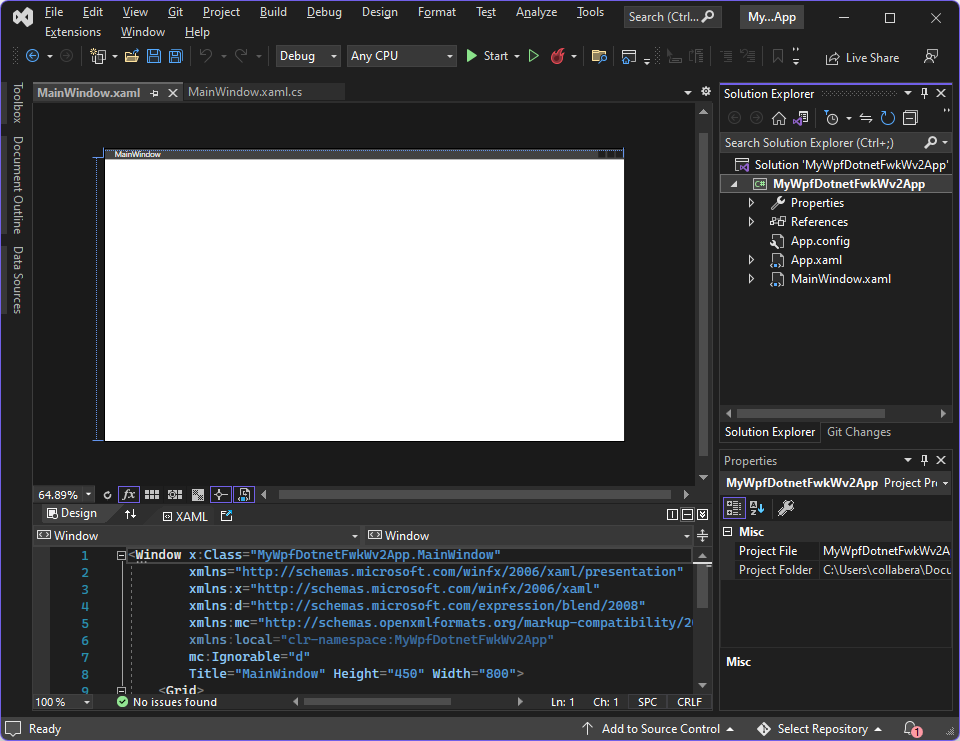
Task: Switch Properties panel to Categorized view
Action: click(736, 507)
